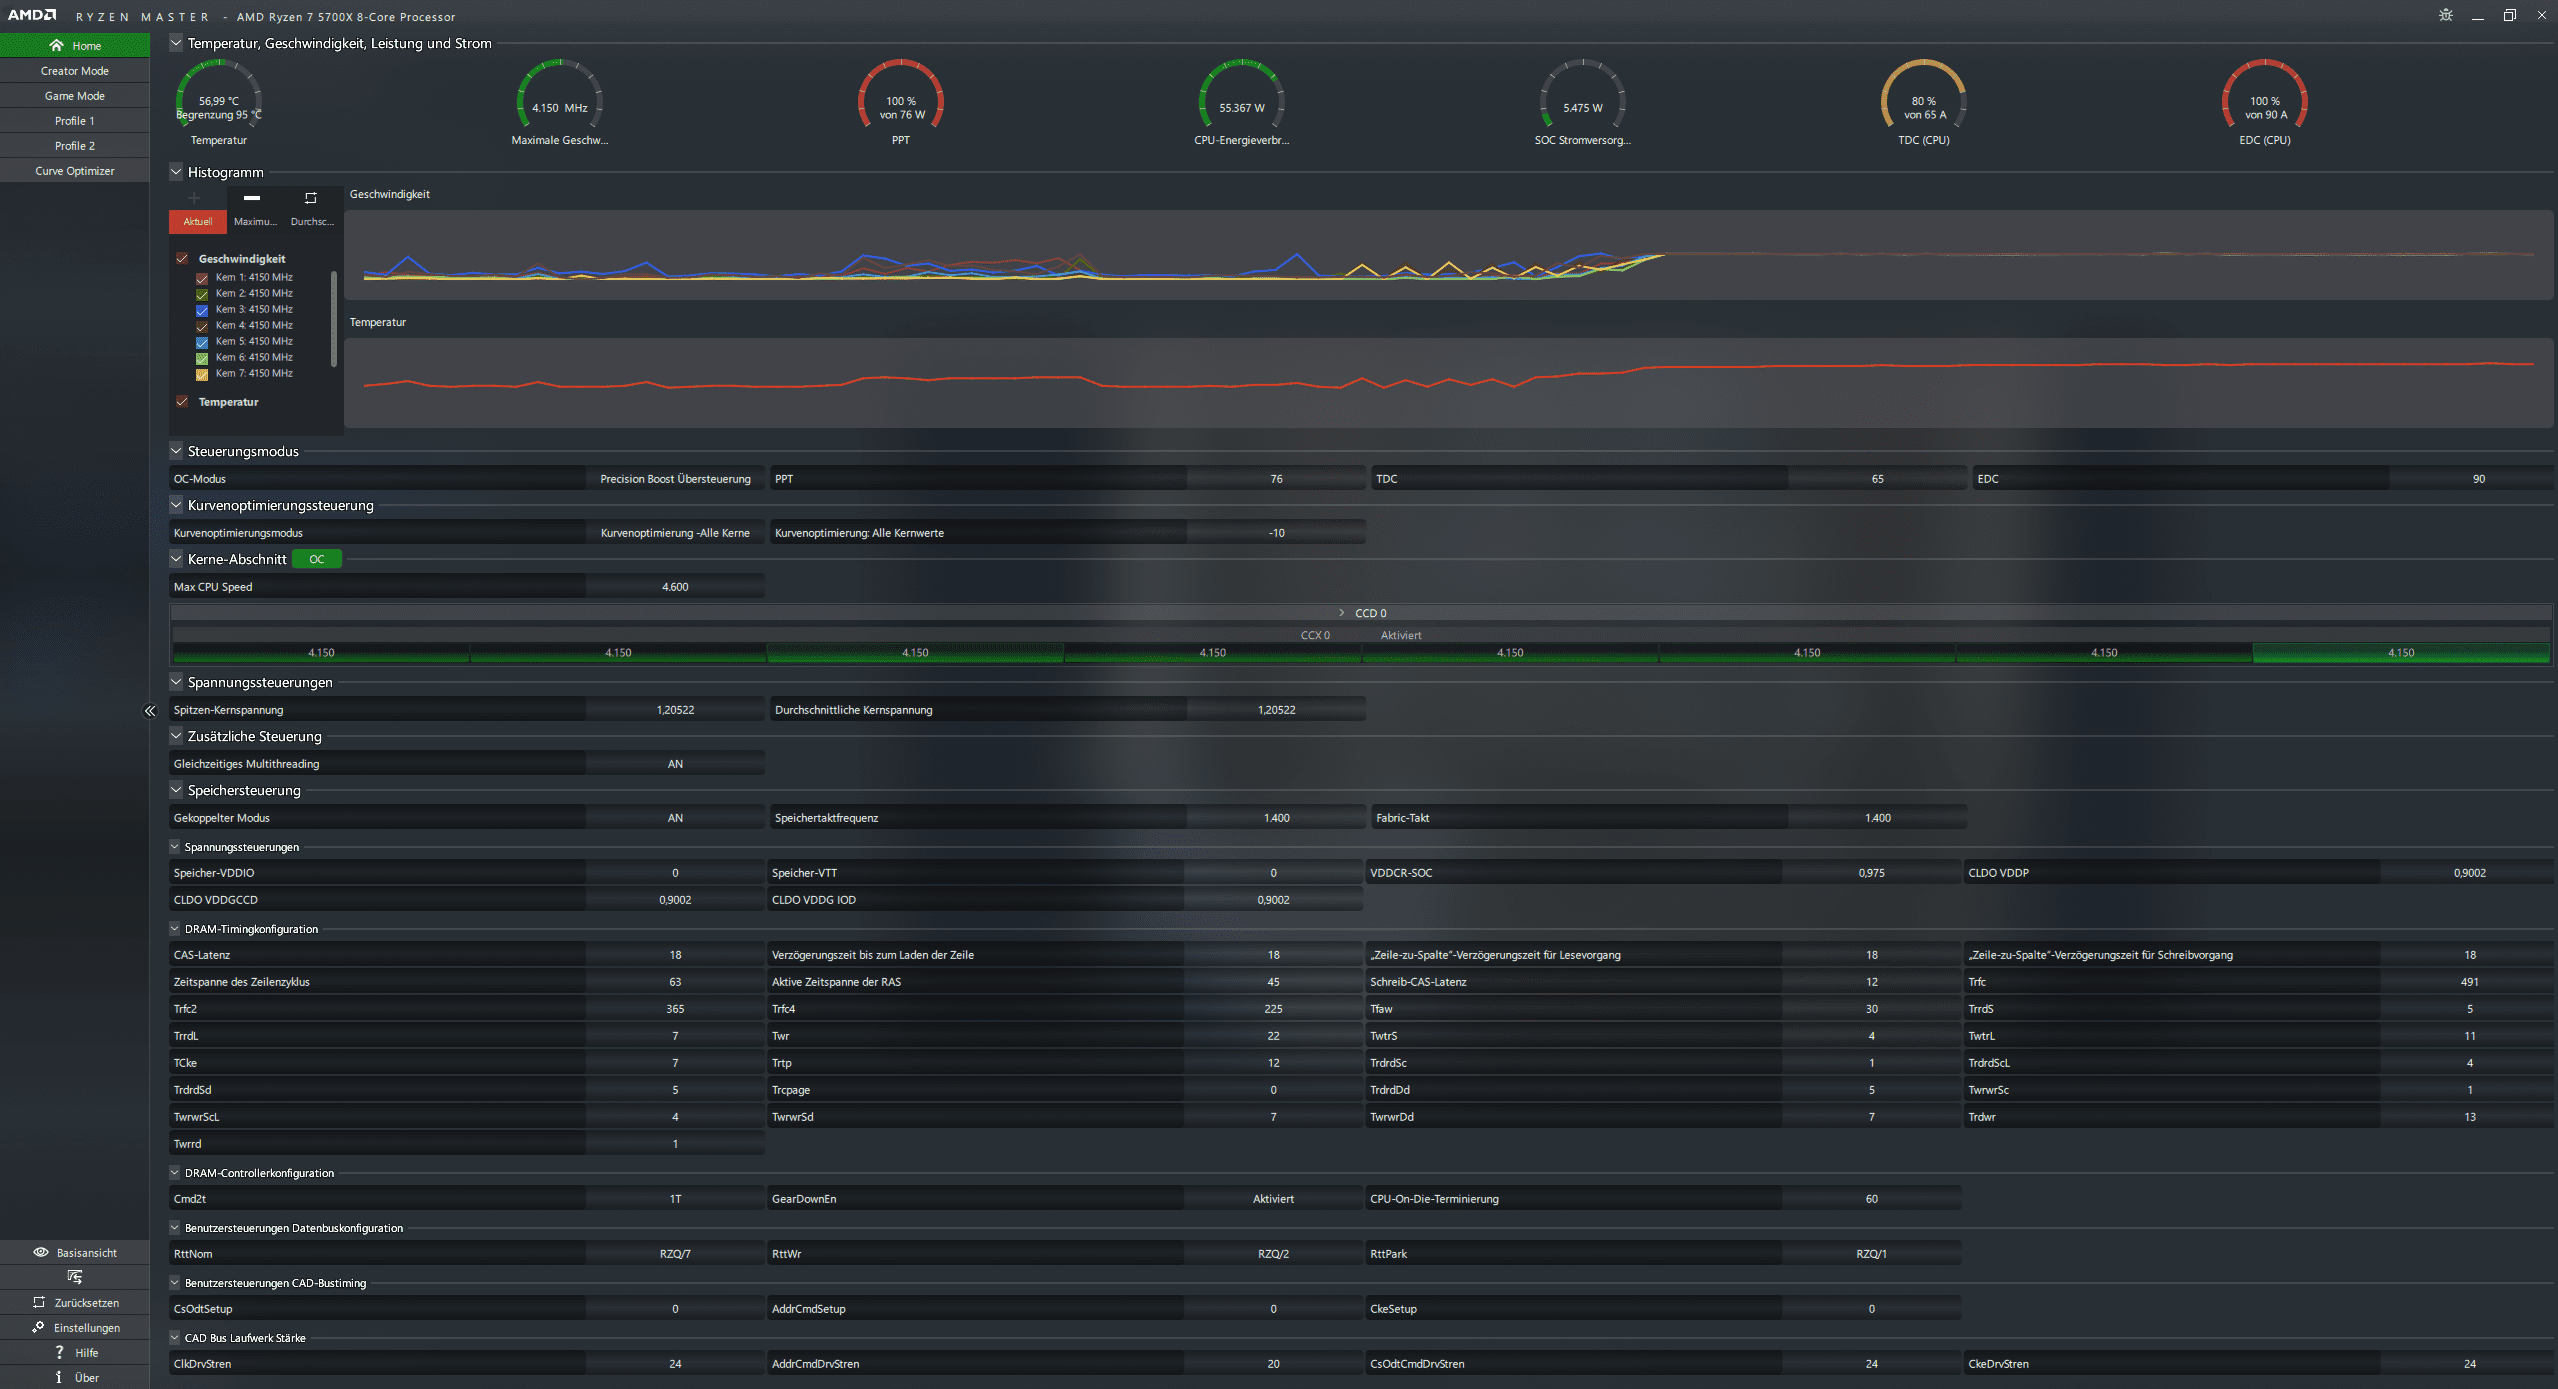Collapse the Histogramm section
The height and width of the screenshot is (1389, 2558).
(x=176, y=172)
